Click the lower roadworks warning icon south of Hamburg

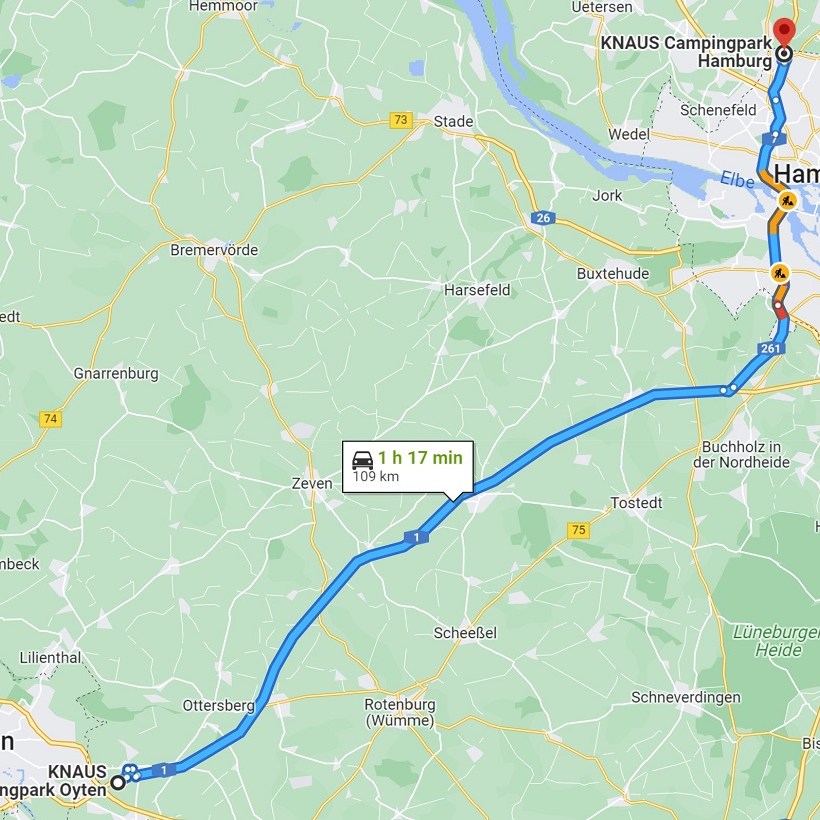(780, 273)
